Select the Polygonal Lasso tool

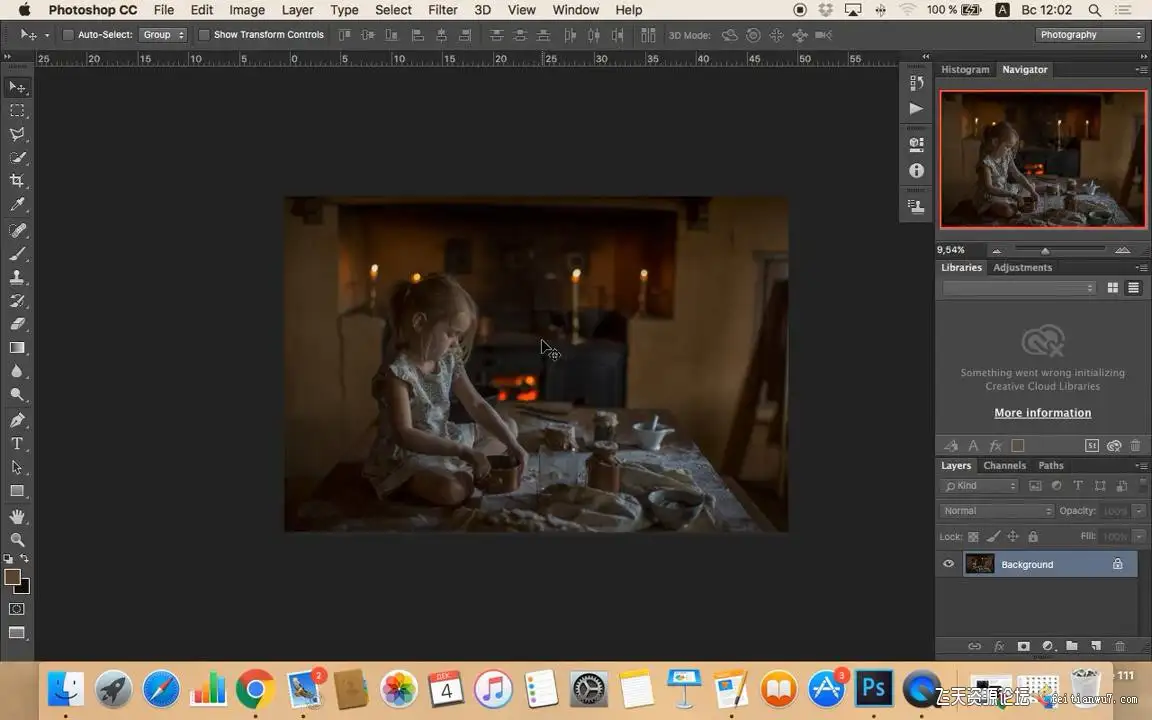click(x=17, y=134)
